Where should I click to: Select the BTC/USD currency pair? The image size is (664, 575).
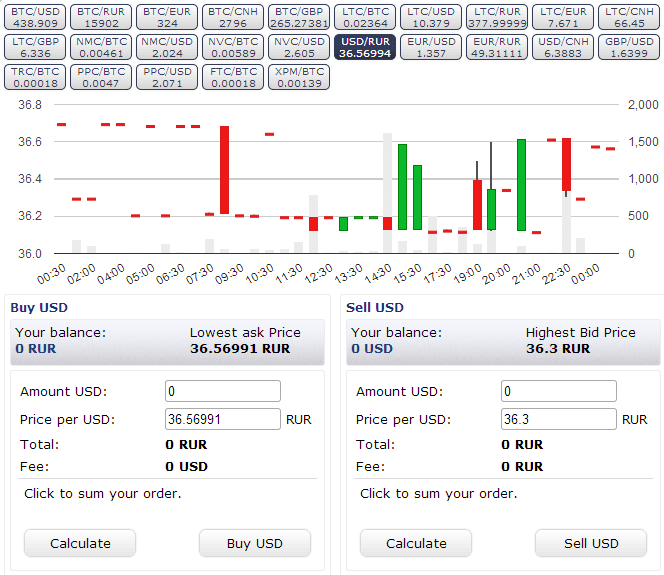pyautogui.click(x=35, y=17)
